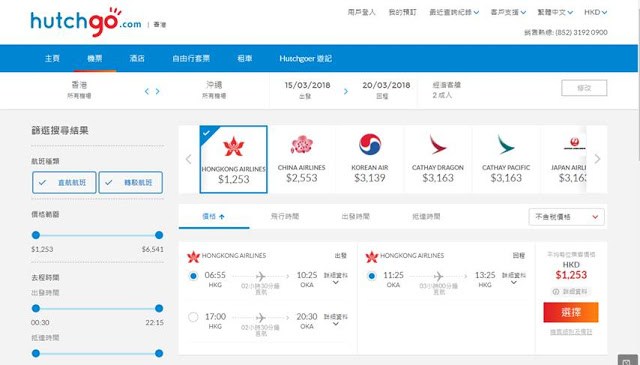Click the orange 選擇 button
640x365 pixels.
571,312
